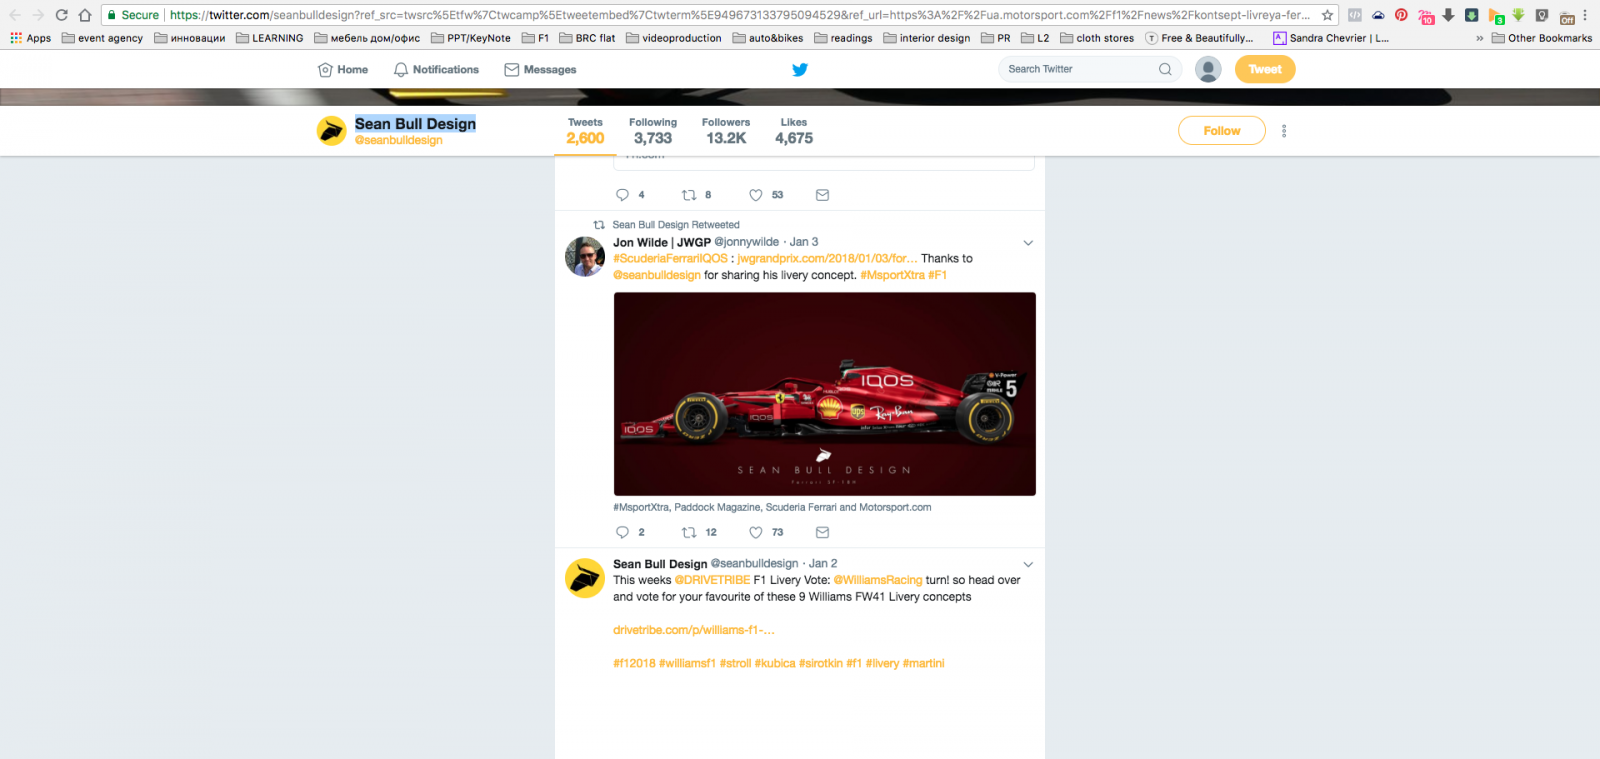This screenshot has height=759, width=1600.
Task: Click the Twitter bird logo
Action: pos(800,70)
